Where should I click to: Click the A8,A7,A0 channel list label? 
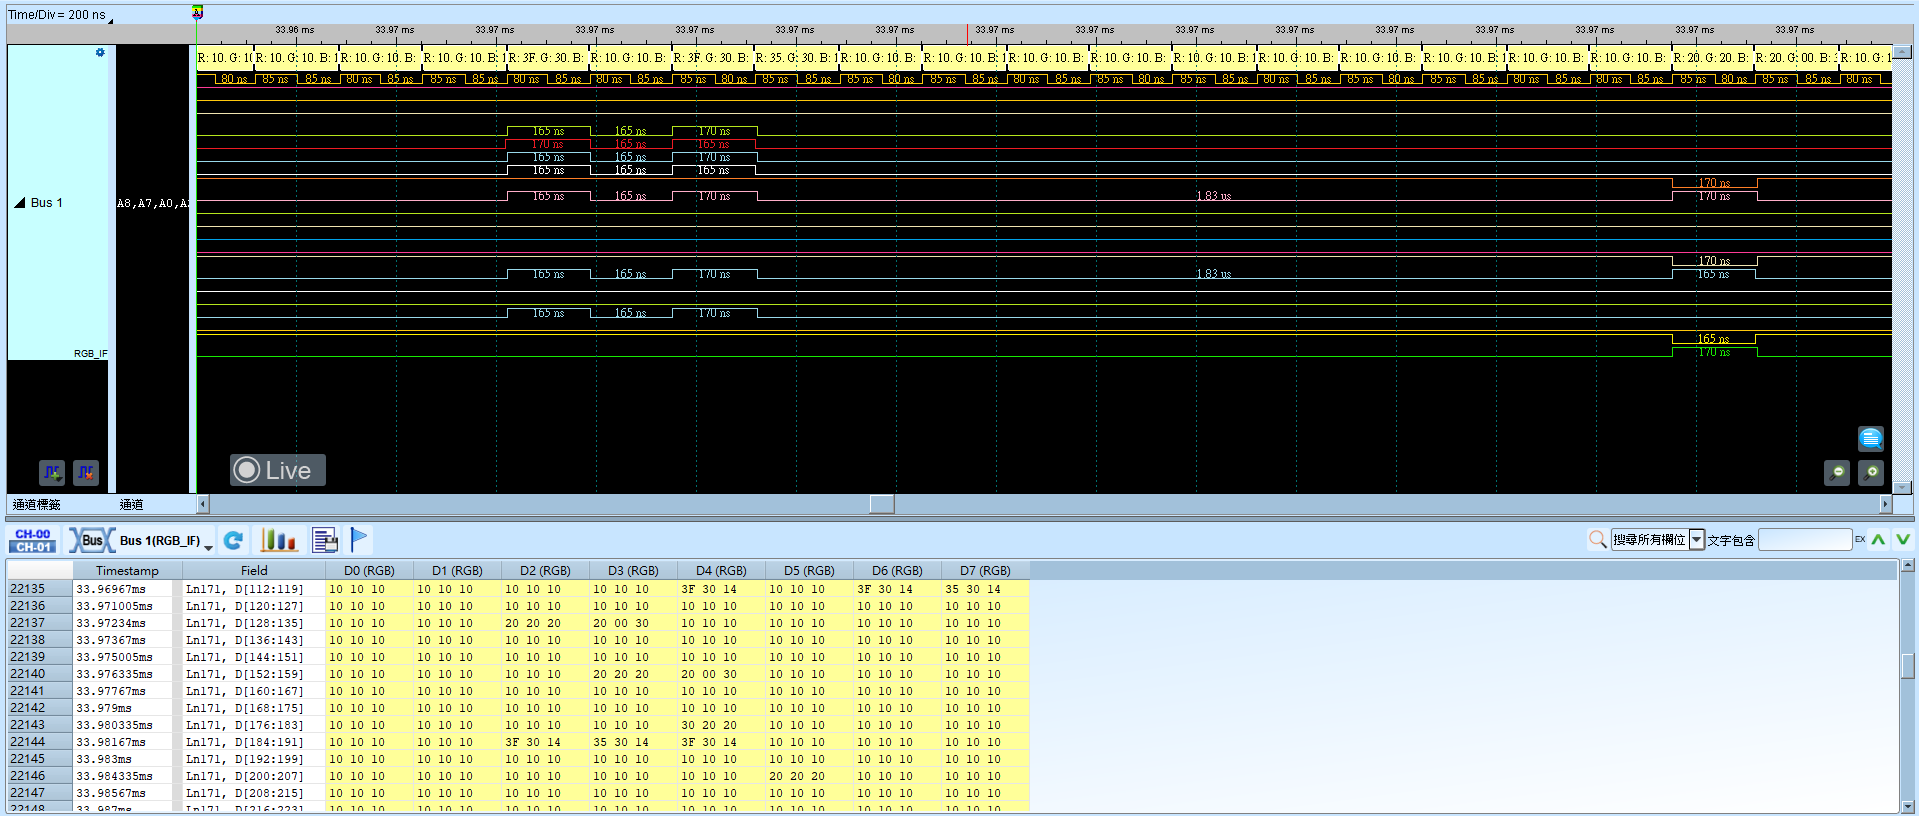pos(152,203)
